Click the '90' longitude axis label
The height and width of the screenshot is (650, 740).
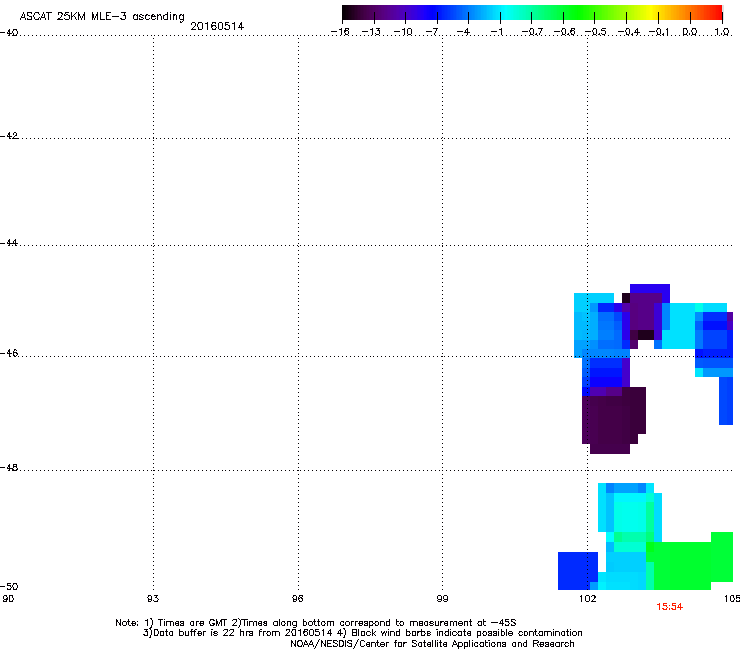tap(8, 599)
